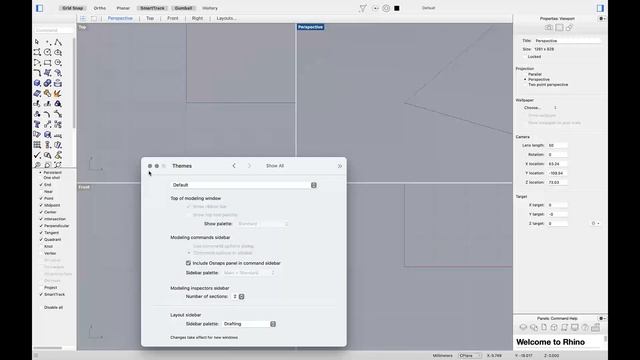Select the Box solid tool
The width and height of the screenshot is (640, 360).
[x=37, y=83]
